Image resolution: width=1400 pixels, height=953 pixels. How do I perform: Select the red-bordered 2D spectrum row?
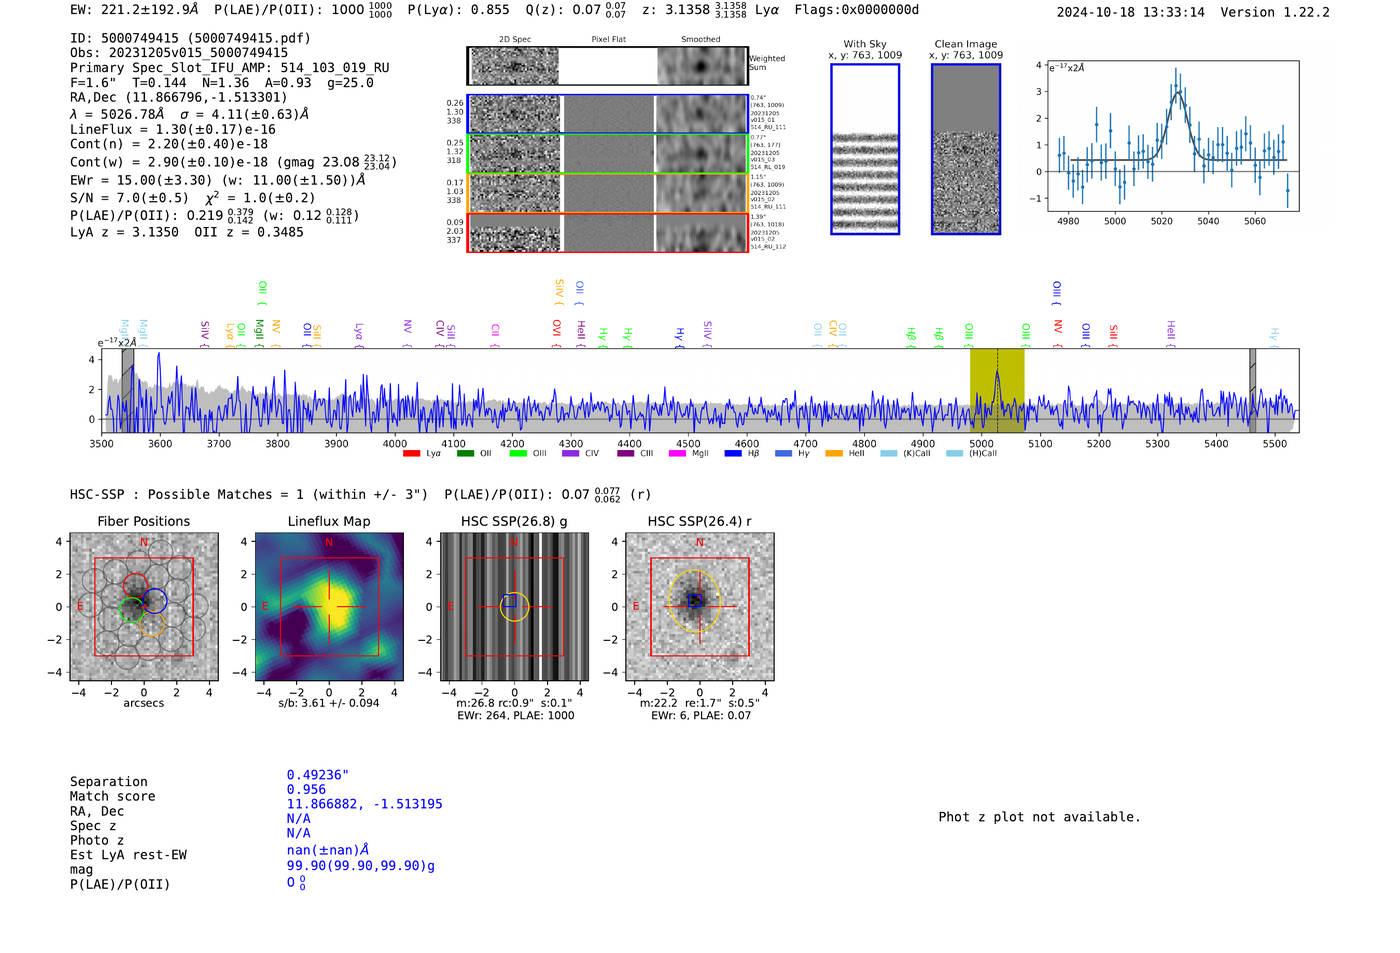click(x=608, y=233)
